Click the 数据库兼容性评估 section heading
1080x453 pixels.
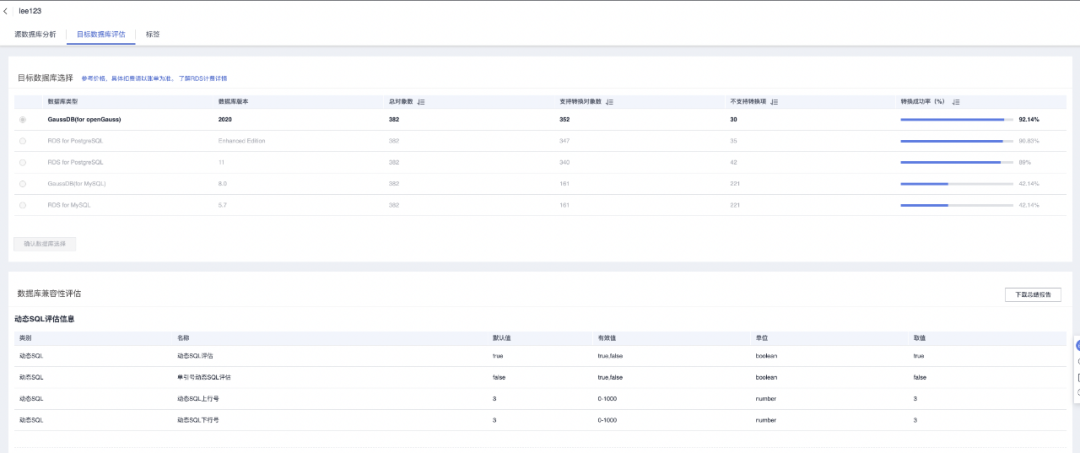click(49, 294)
